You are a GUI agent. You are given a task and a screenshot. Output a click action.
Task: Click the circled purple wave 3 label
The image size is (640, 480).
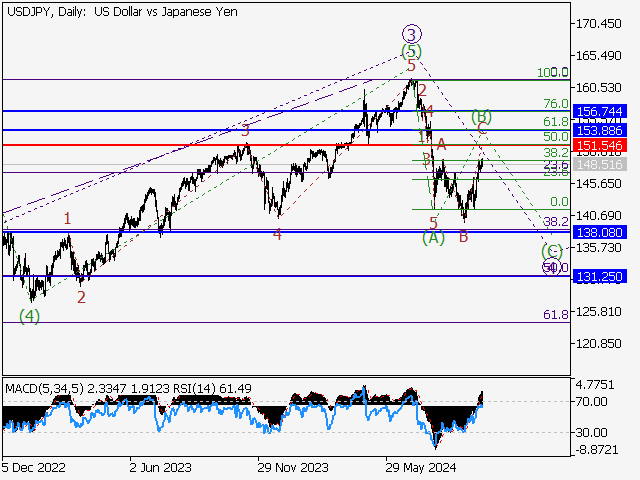(410, 33)
